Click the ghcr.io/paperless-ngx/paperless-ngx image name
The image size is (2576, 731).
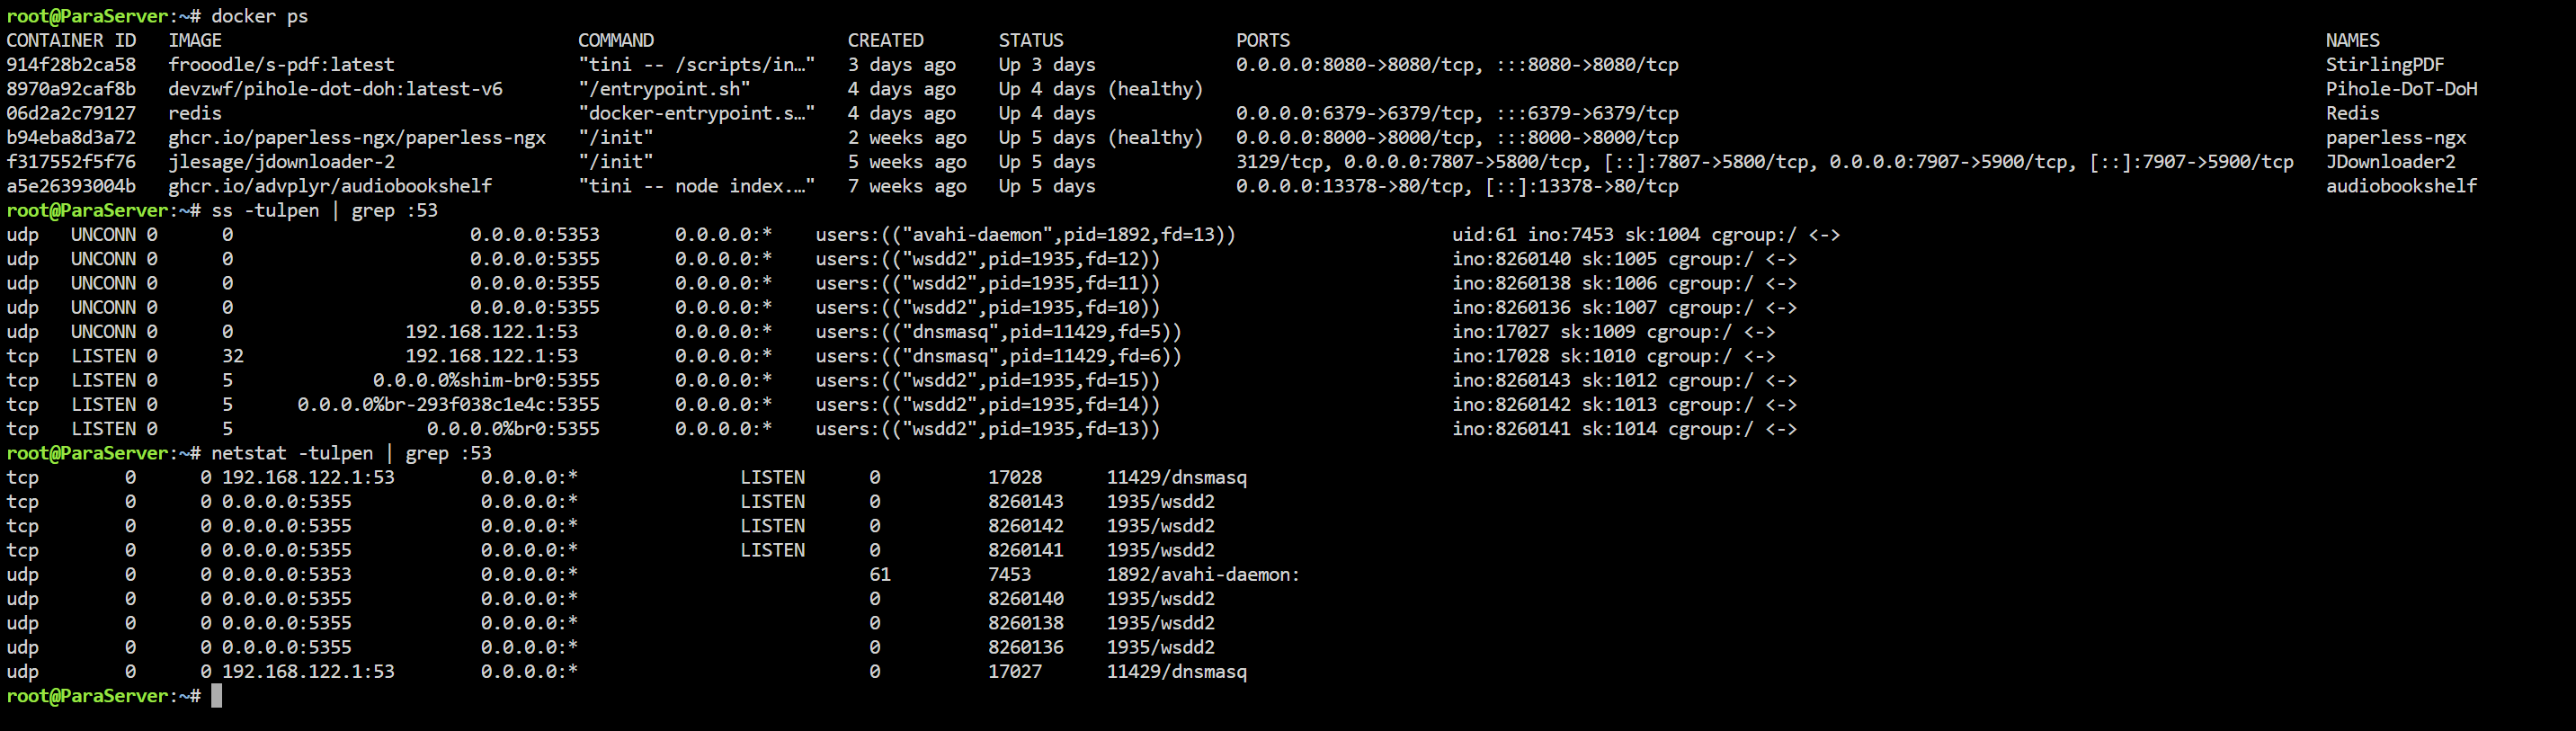(357, 138)
